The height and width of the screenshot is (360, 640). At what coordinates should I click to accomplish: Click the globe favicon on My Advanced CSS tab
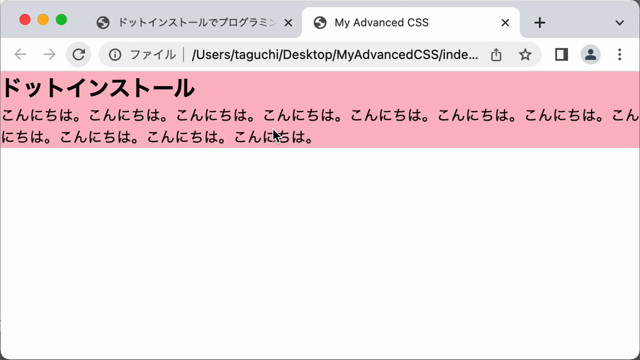[x=320, y=23]
